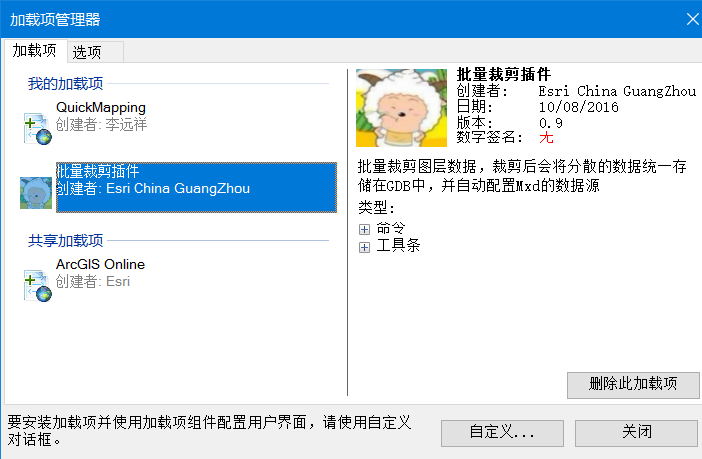The image size is (702, 459).
Task: Click the 批量裁剪插件 bold title
Action: click(x=504, y=74)
